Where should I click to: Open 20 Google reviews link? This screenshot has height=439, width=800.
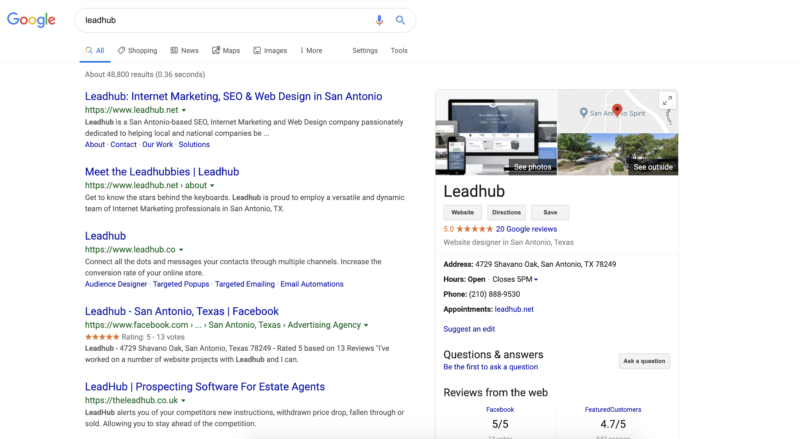527,229
